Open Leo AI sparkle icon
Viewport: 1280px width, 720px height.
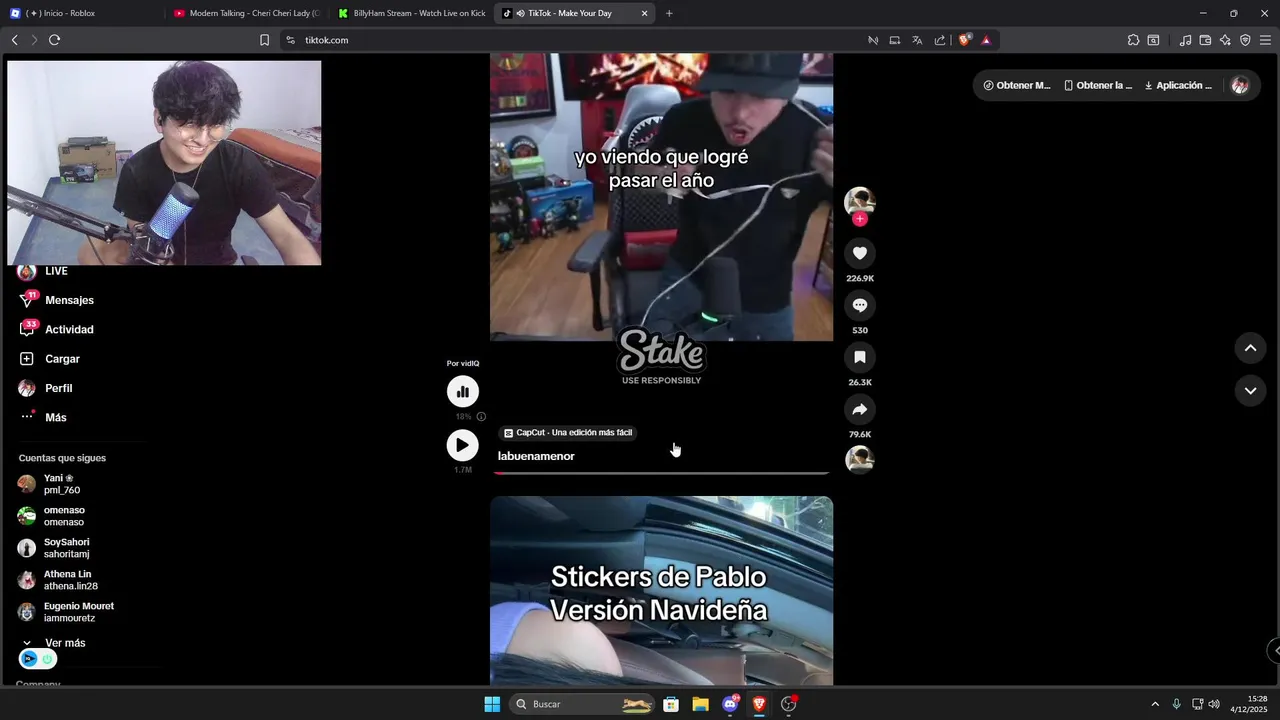click(x=1225, y=40)
